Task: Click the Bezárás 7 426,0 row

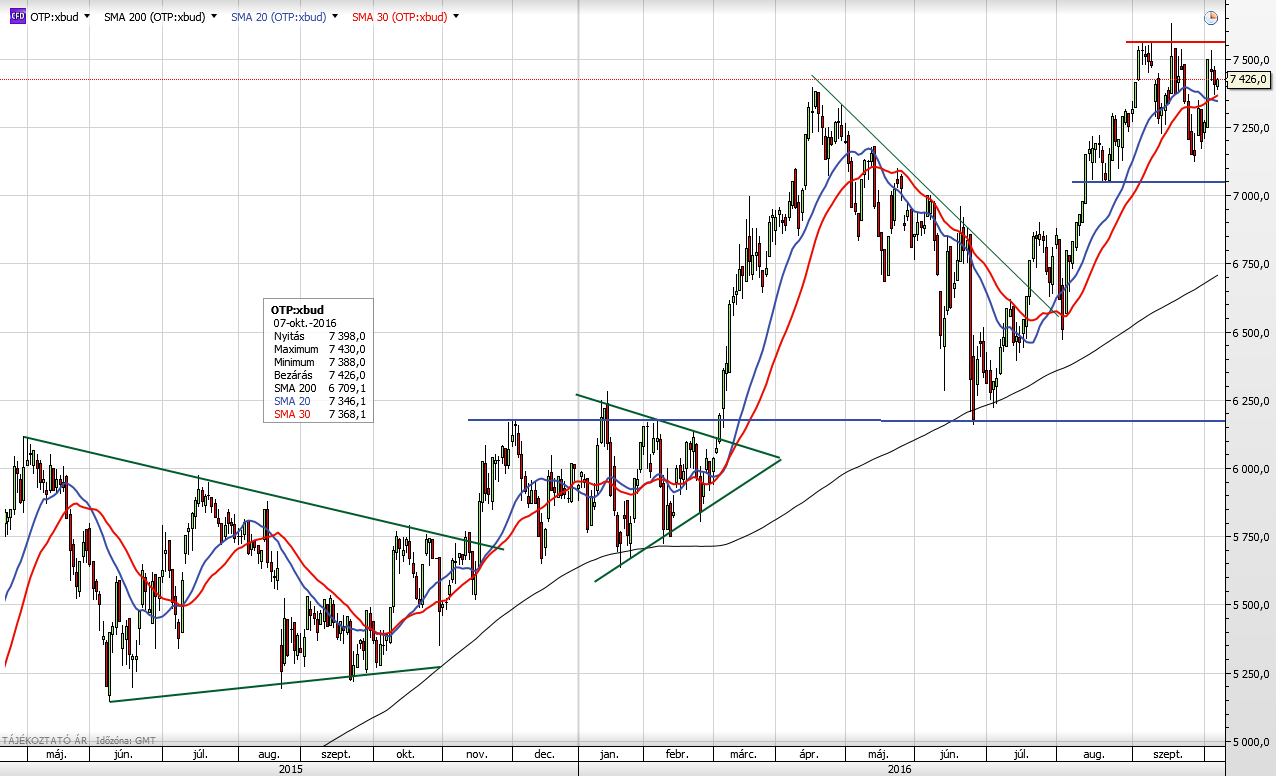Action: 319,375
